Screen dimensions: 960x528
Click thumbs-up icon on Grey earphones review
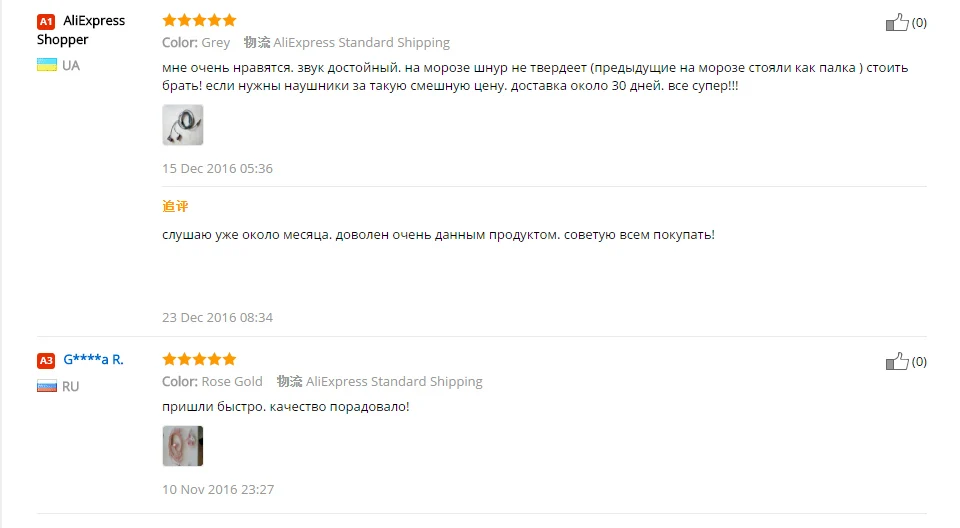tap(897, 23)
